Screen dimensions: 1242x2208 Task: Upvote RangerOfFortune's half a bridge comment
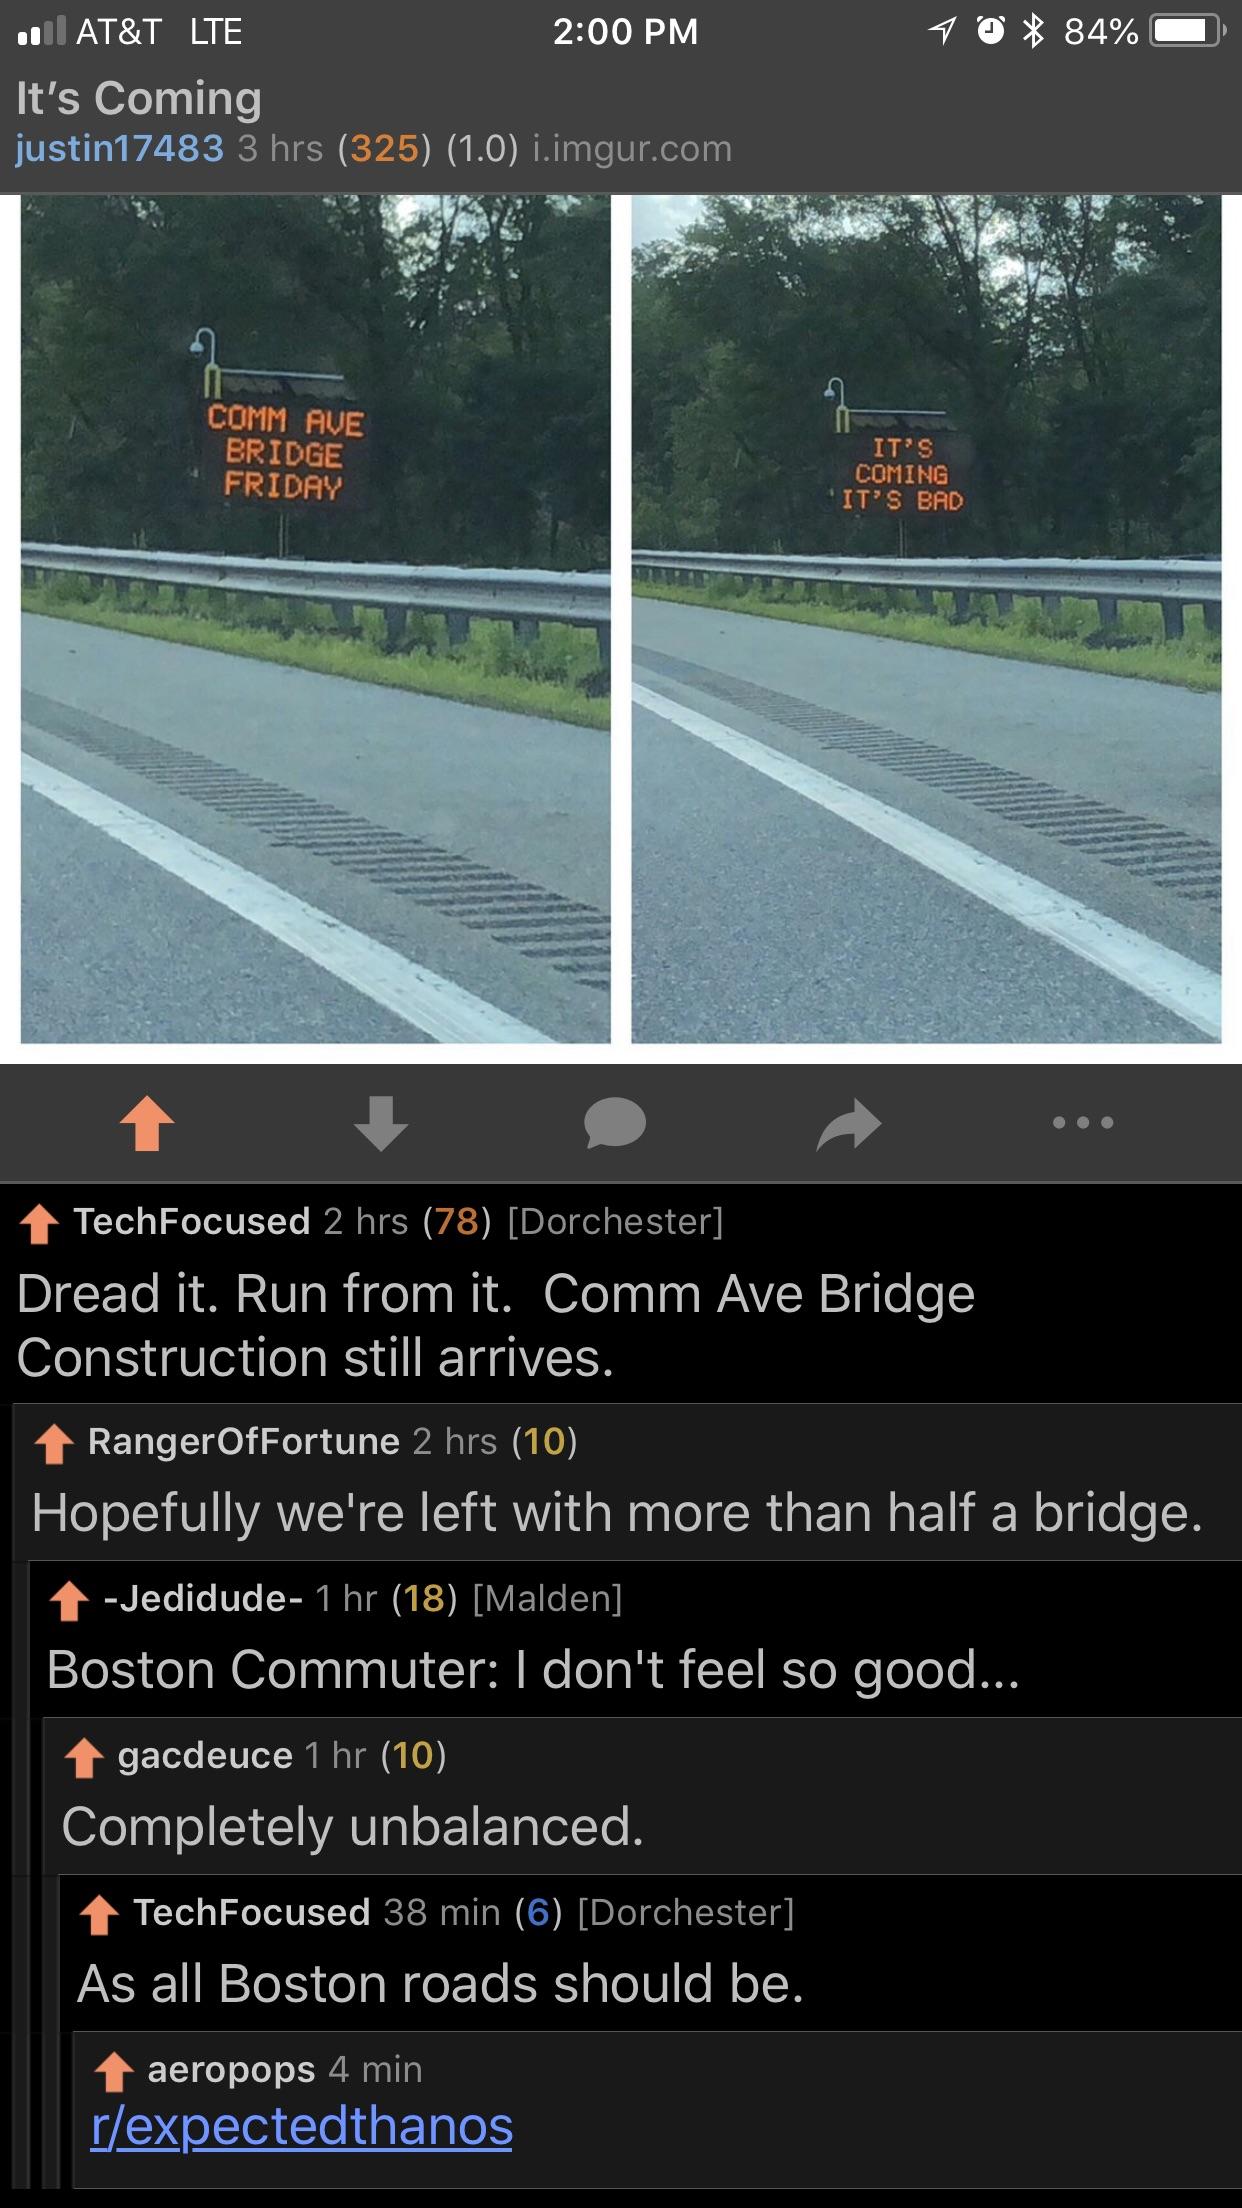pyautogui.click(x=54, y=1443)
